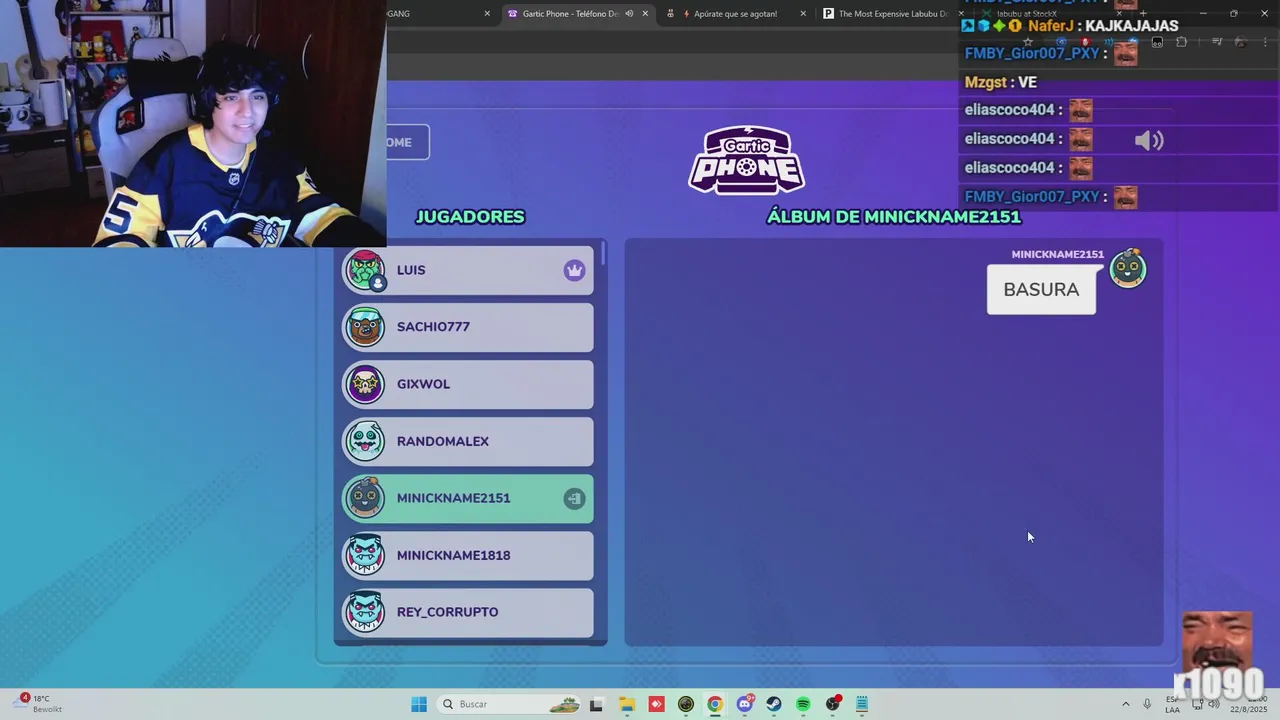The height and width of the screenshot is (720, 1280).
Task: Select player RANDOMALEX in the list
Action: (x=468, y=441)
